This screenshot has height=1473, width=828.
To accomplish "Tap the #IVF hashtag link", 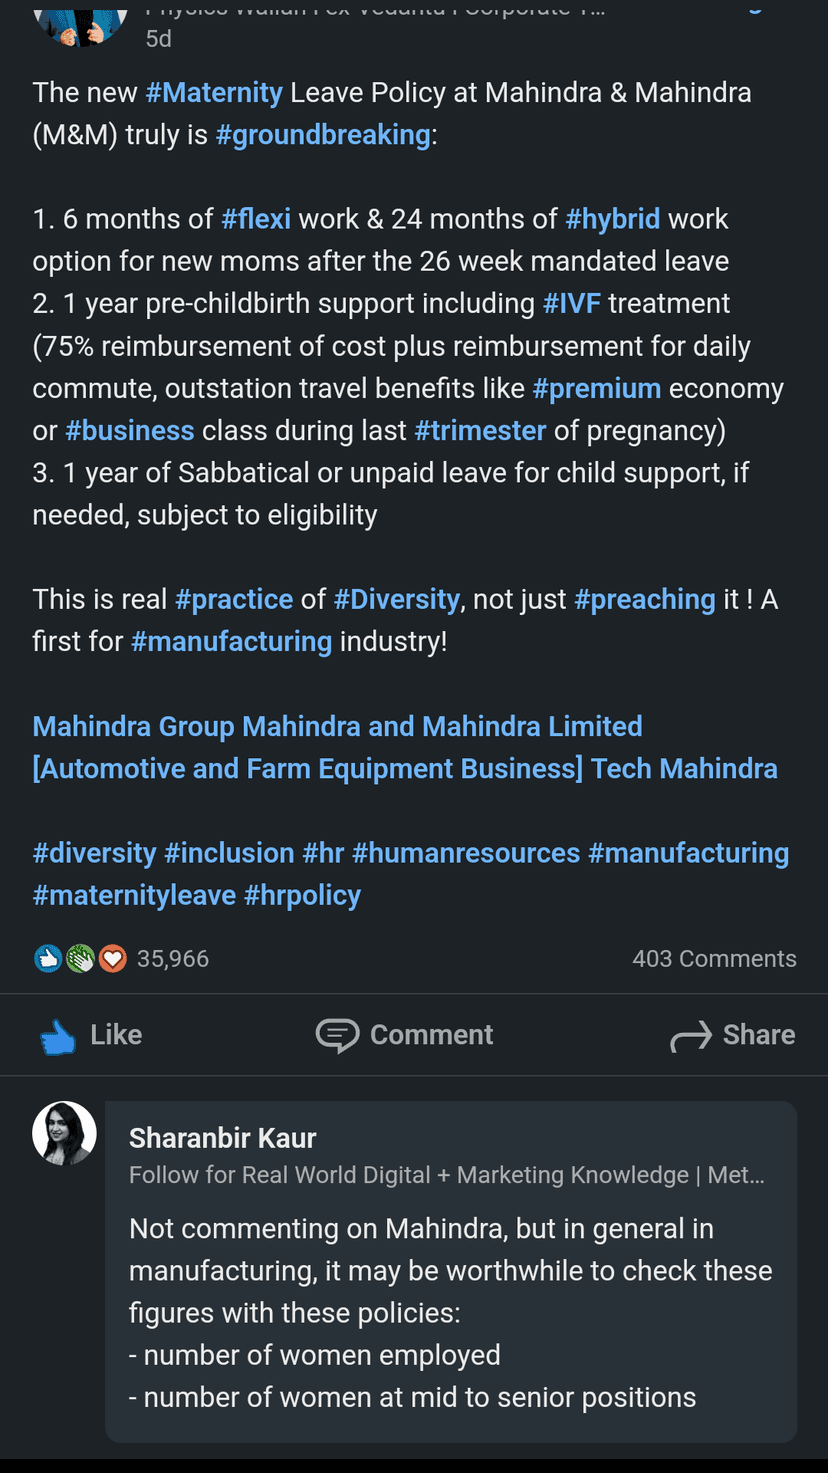I will click(571, 304).
